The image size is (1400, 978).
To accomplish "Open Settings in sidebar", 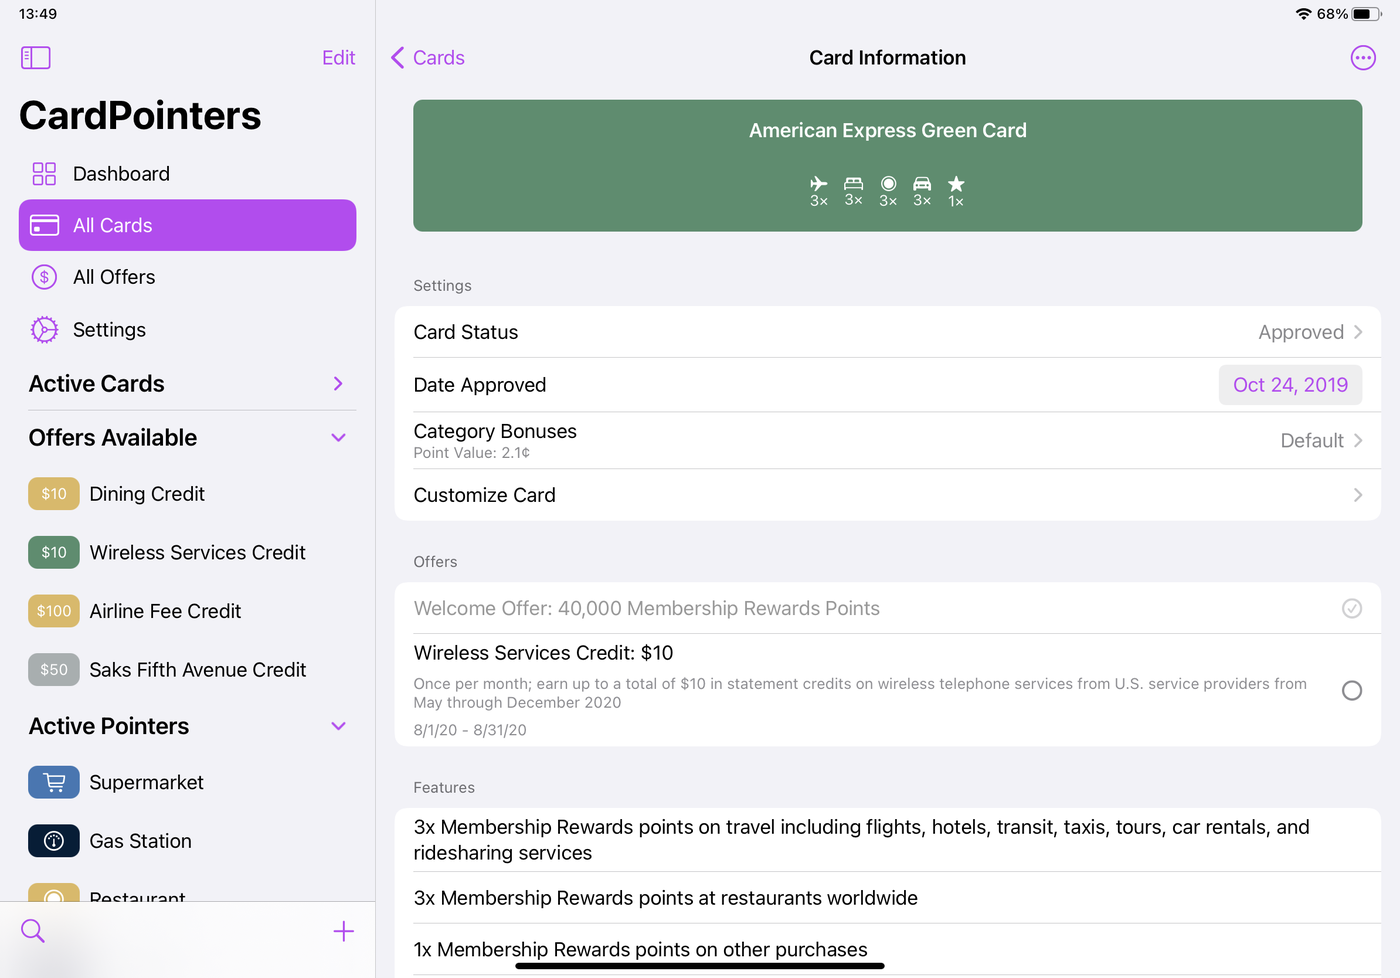I will click(x=188, y=330).
